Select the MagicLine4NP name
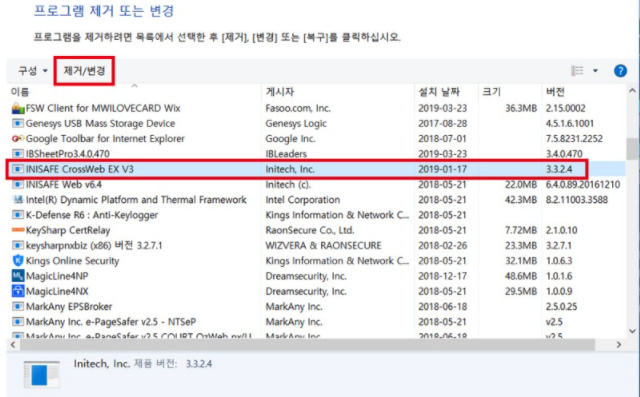The height and width of the screenshot is (397, 640). click(57, 276)
